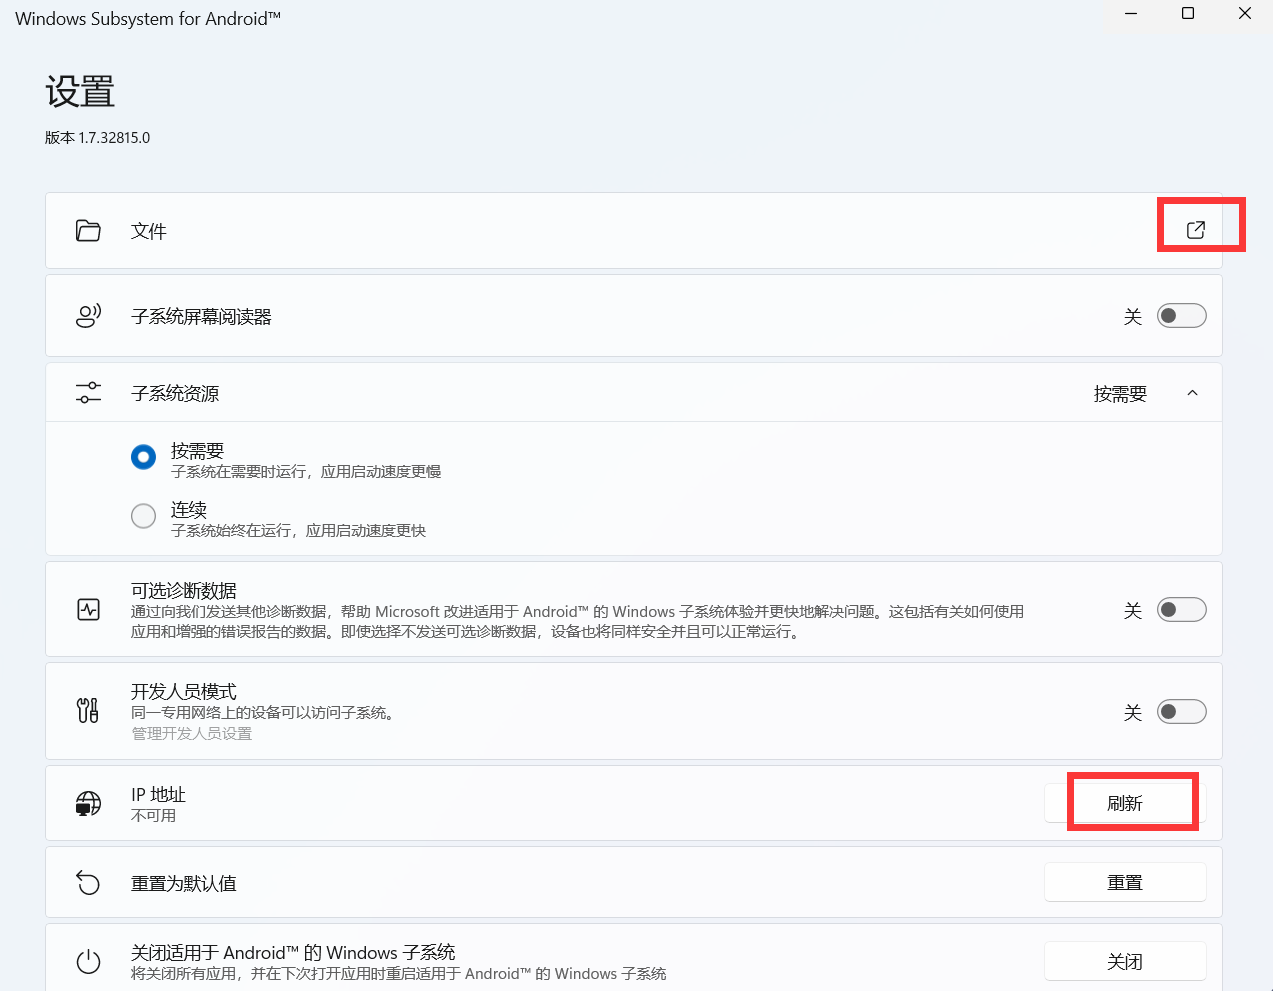Click the 文件 row label
The image size is (1273, 991).
pos(149,231)
